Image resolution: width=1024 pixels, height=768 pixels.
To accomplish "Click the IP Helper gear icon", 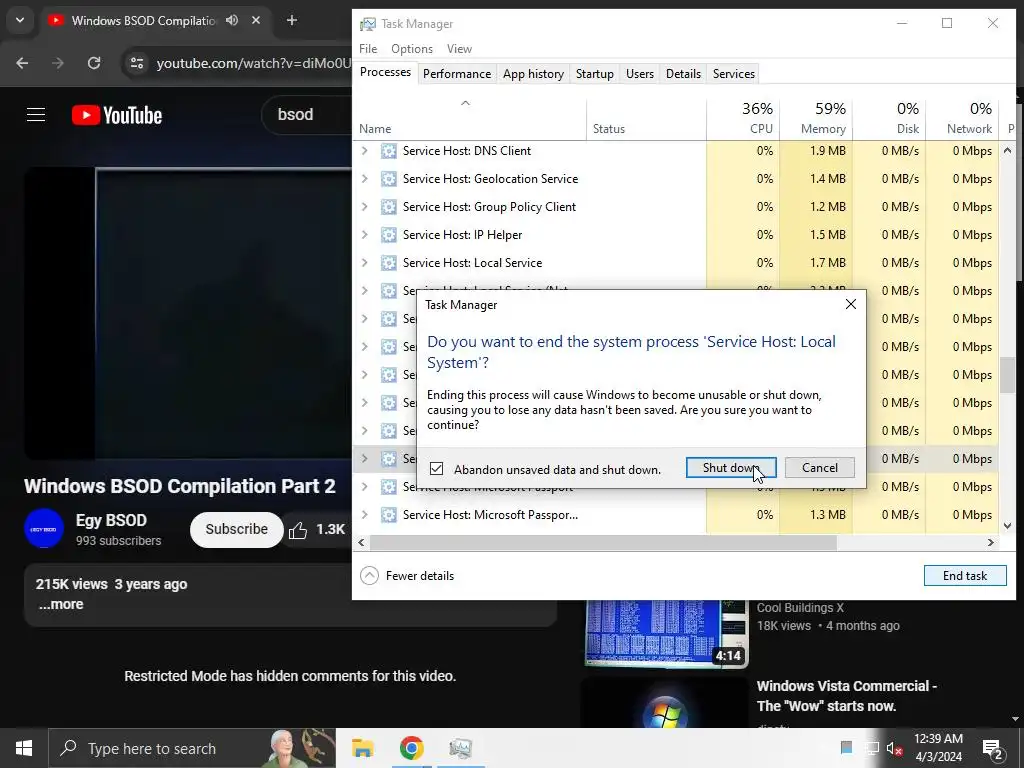I will pyautogui.click(x=389, y=235).
